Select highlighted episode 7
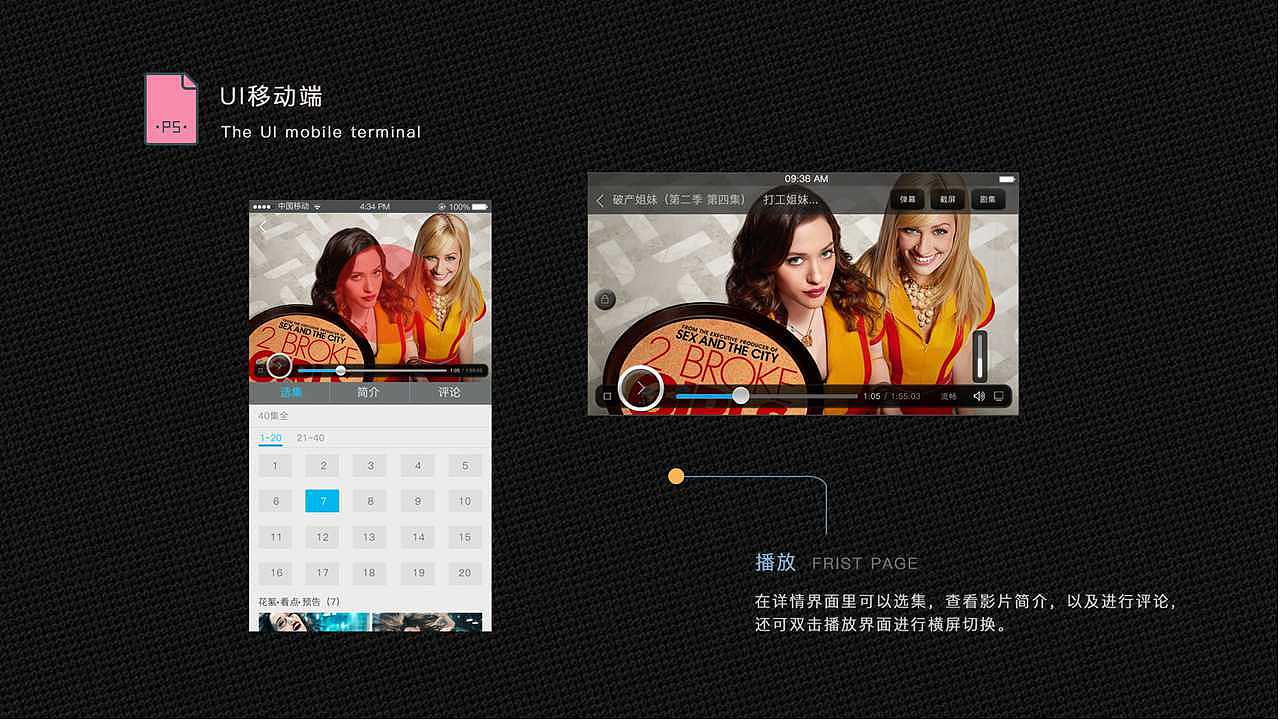1280x720 pixels. (323, 501)
